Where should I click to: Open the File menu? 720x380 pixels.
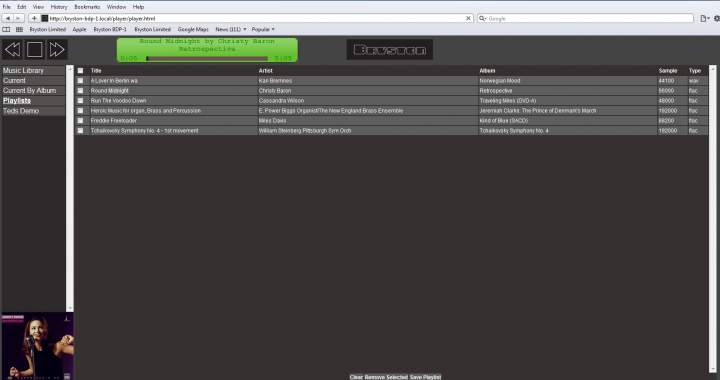click(x=6, y=7)
